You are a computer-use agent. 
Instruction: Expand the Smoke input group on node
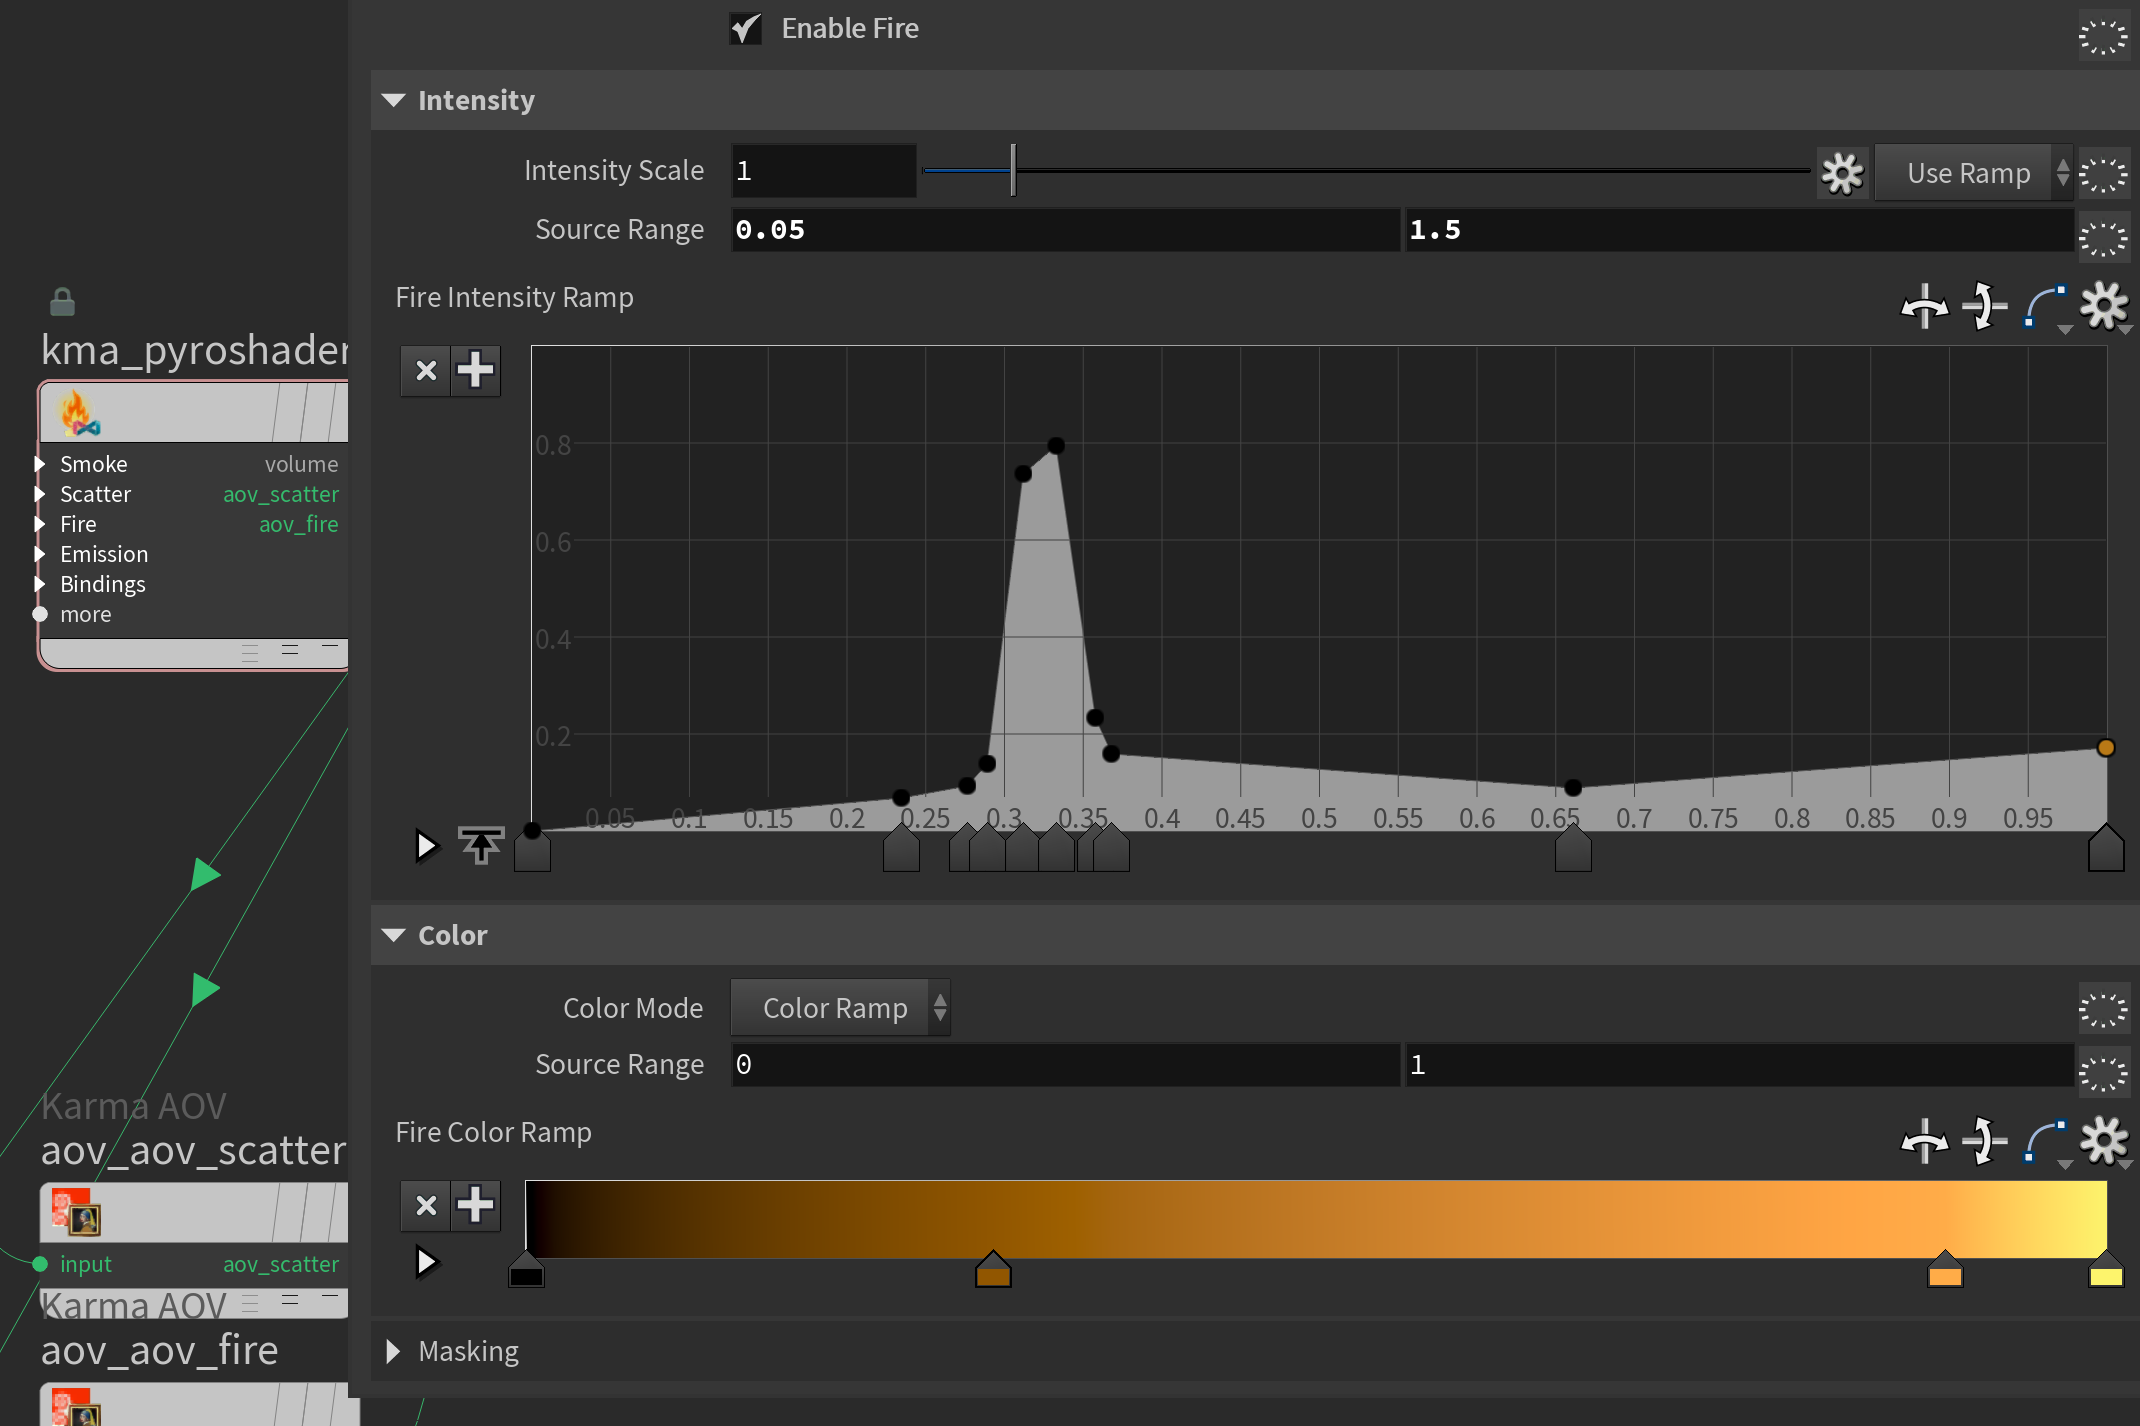(x=40, y=464)
